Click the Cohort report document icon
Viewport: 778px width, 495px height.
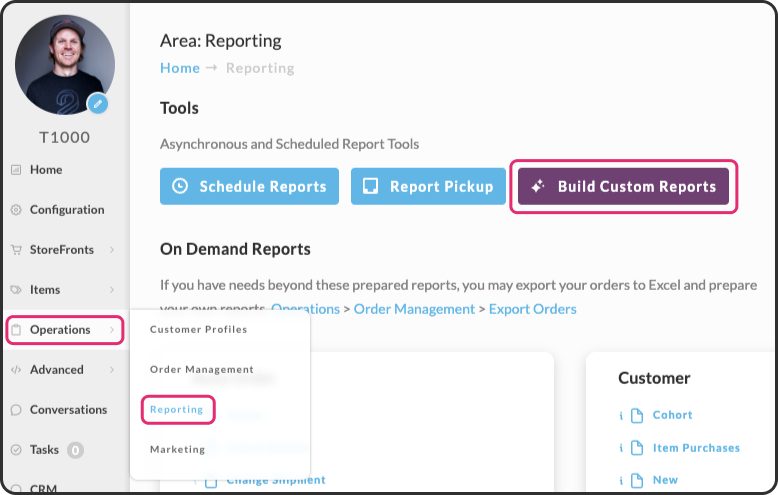point(637,415)
